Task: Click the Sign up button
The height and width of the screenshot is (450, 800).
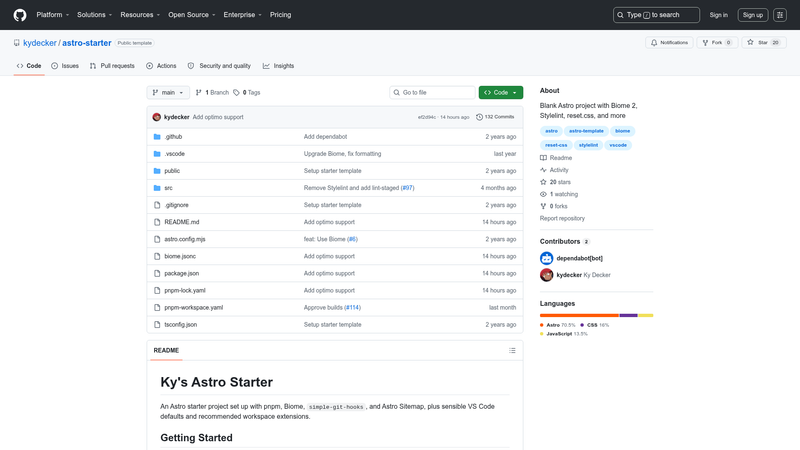Action: click(753, 15)
